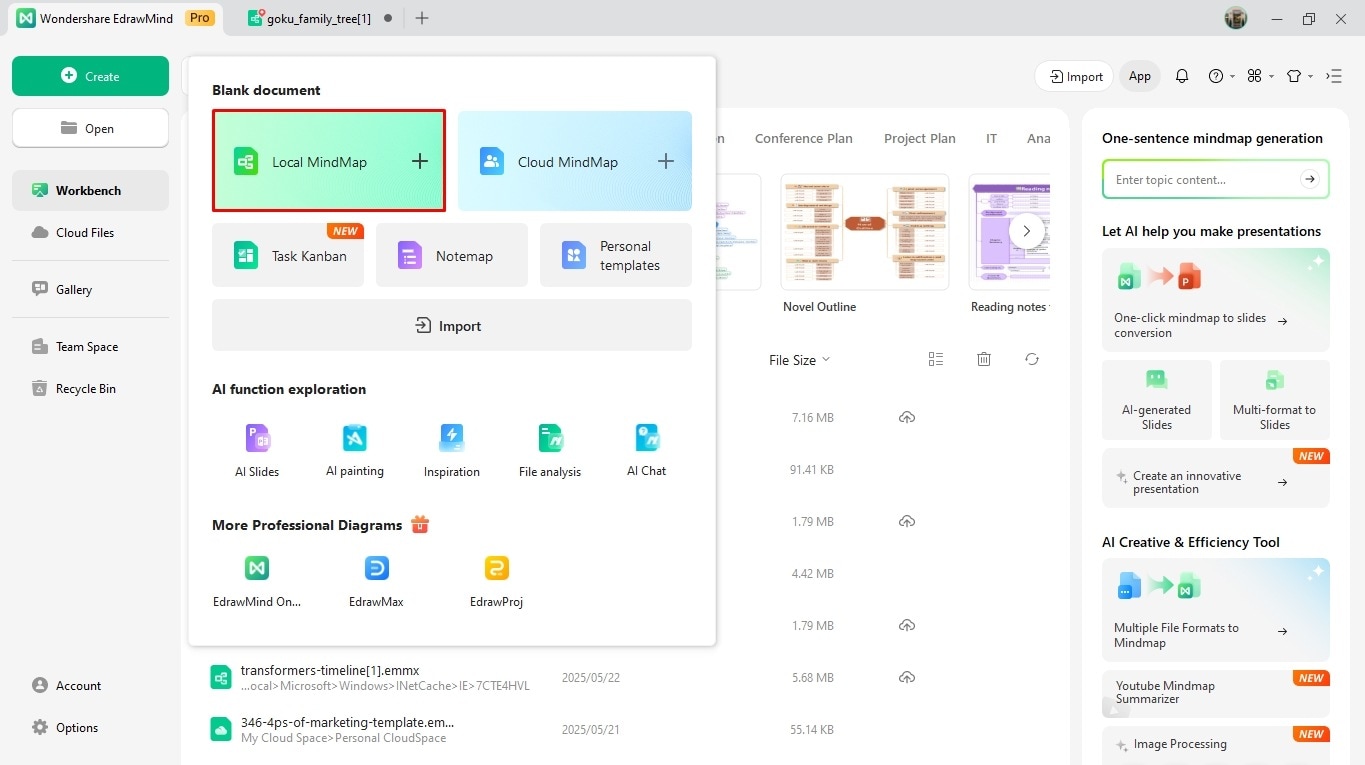Viewport: 1365px width, 765px height.
Task: Select Notemap document type
Action: click(452, 255)
